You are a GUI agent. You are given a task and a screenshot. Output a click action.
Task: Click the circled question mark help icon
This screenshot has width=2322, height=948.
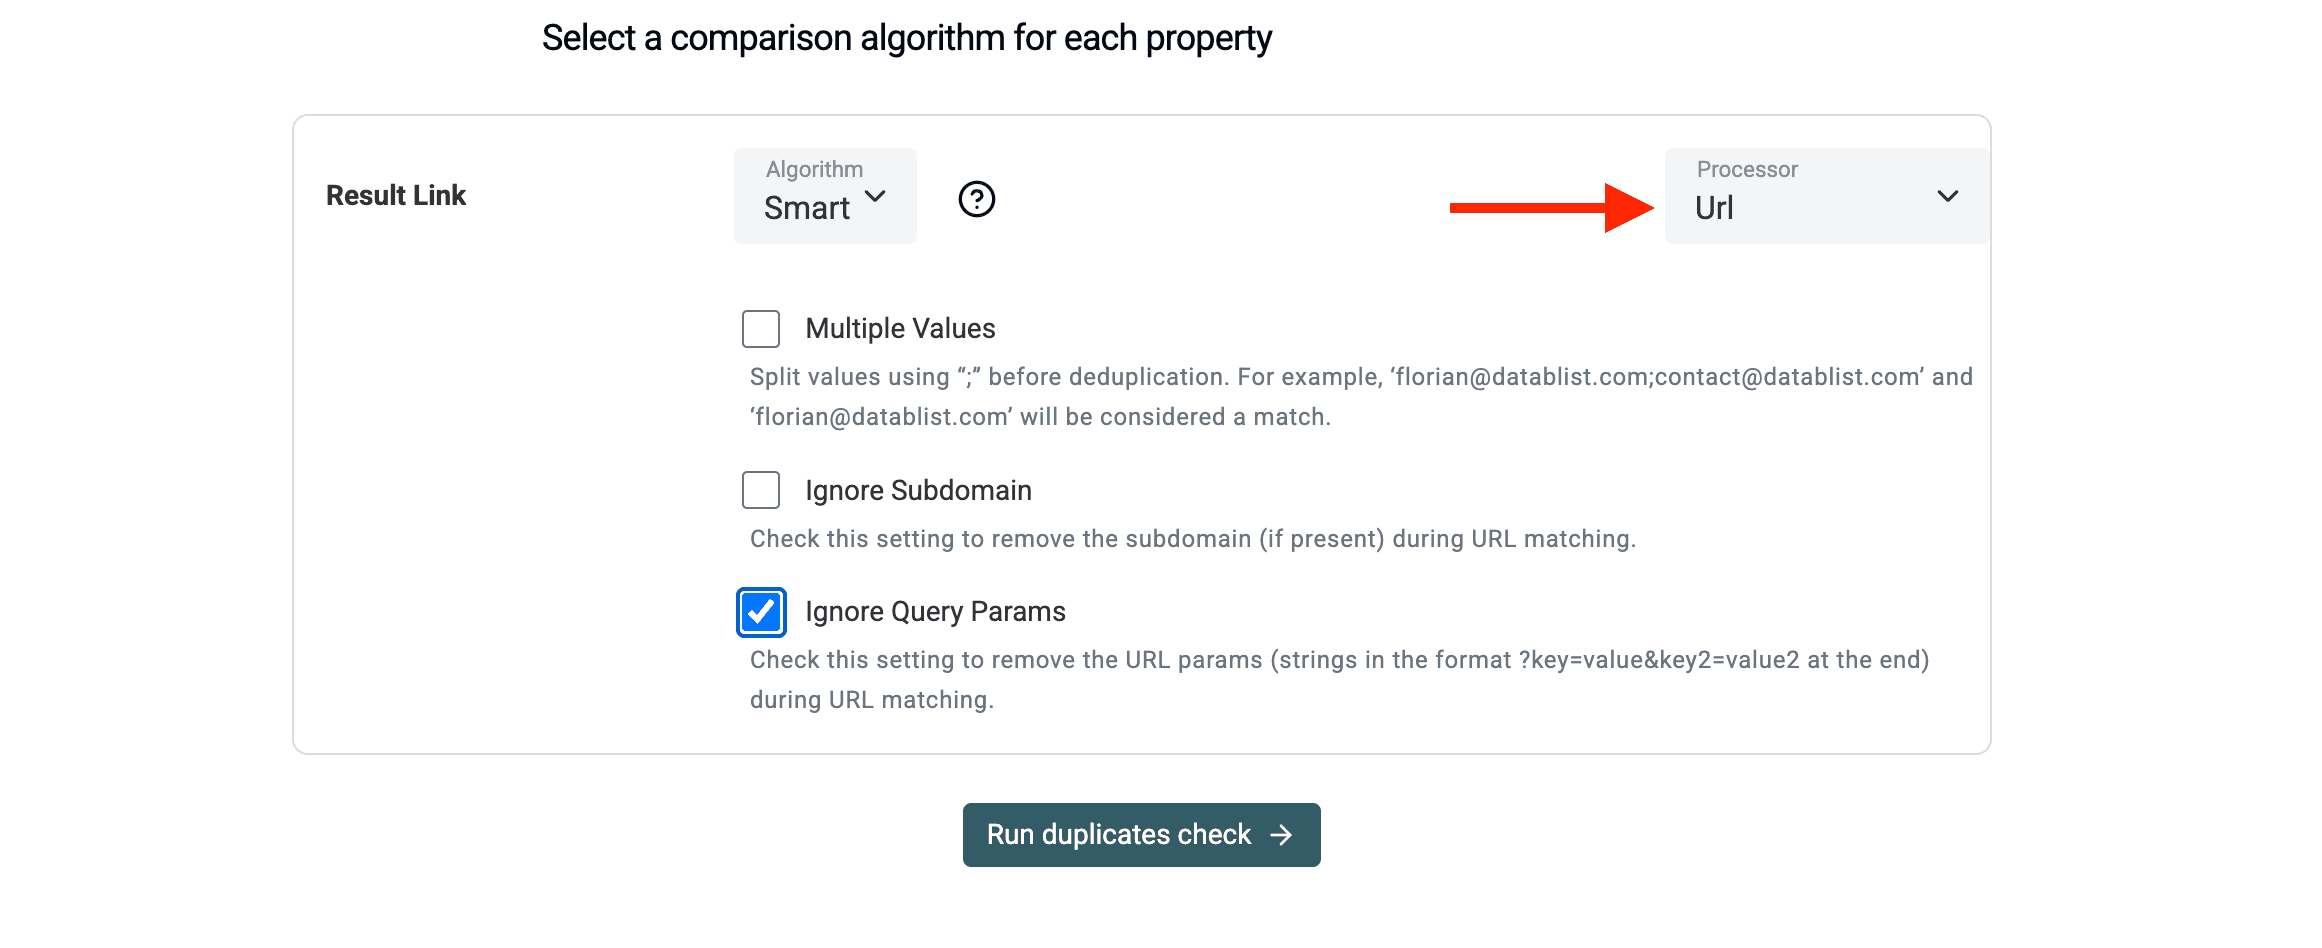[x=976, y=199]
